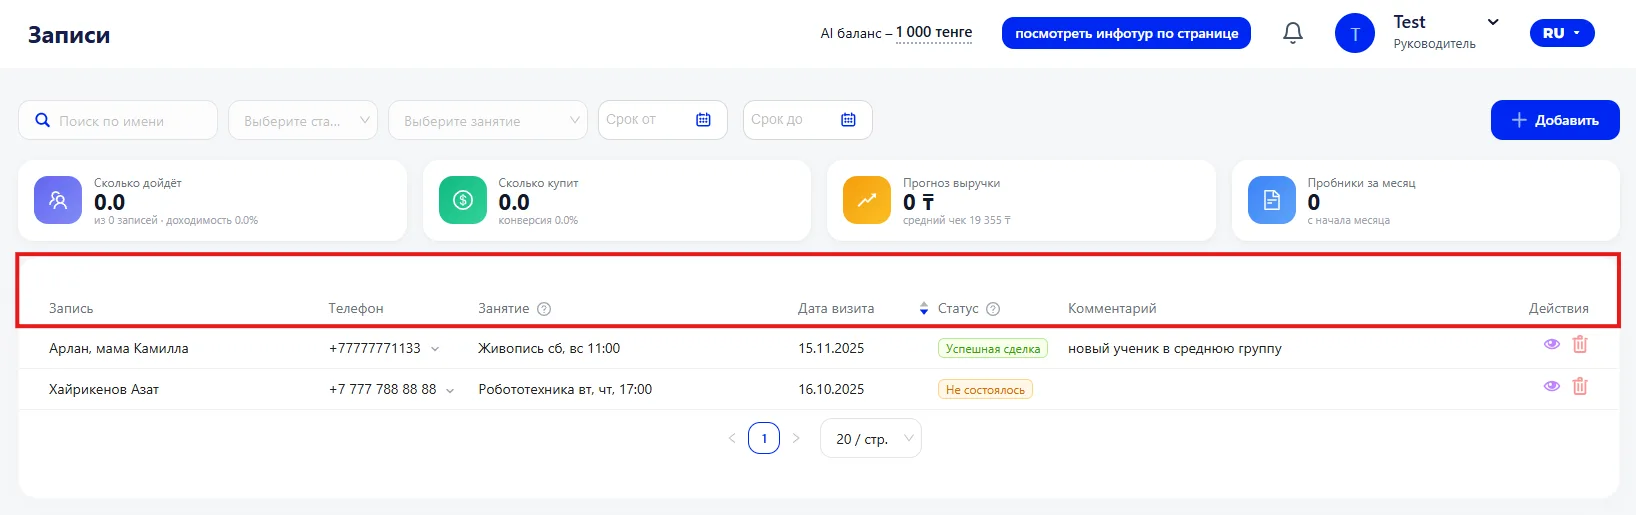Click the 'Пробники за месяц' document icon

(1272, 200)
